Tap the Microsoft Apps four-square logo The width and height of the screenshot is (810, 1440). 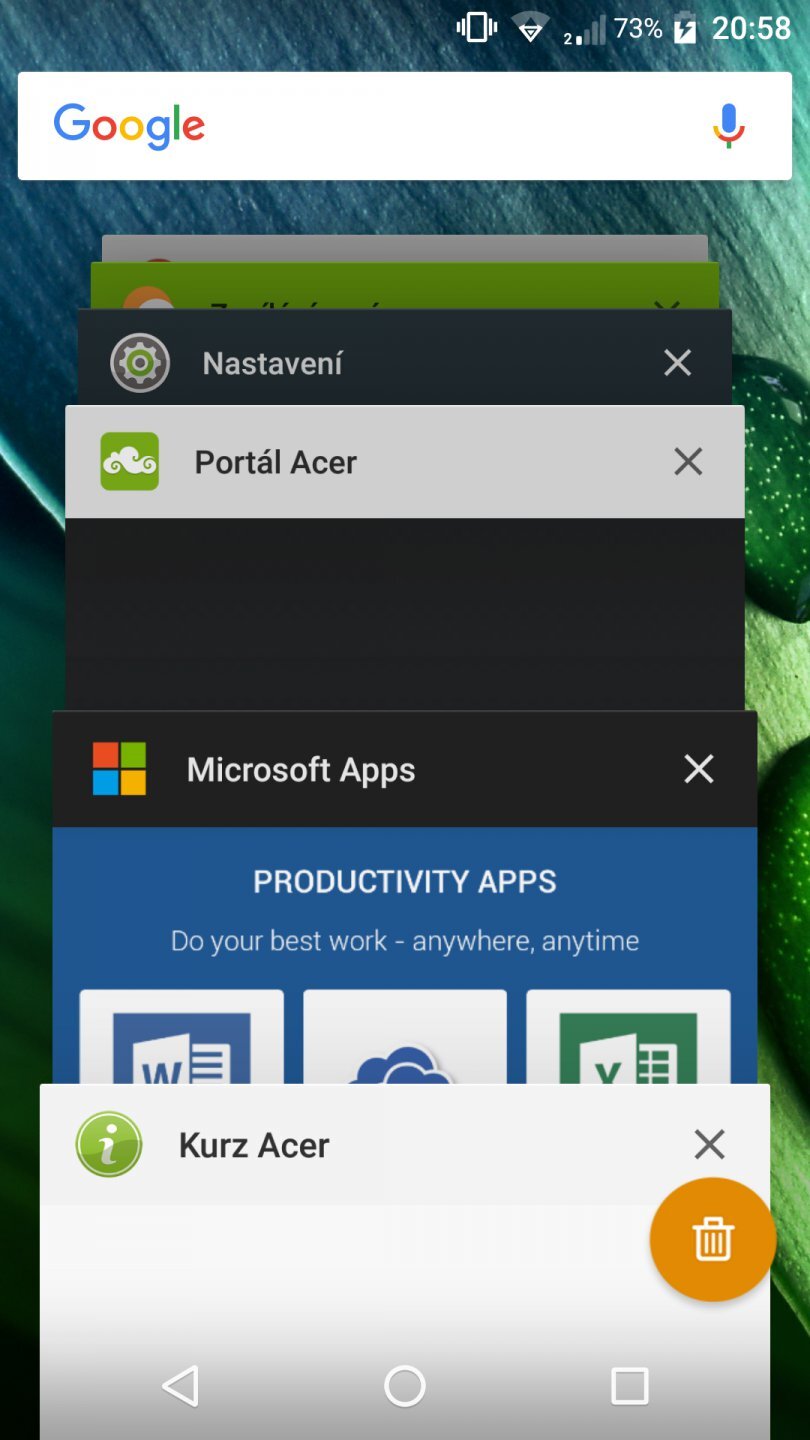[120, 769]
